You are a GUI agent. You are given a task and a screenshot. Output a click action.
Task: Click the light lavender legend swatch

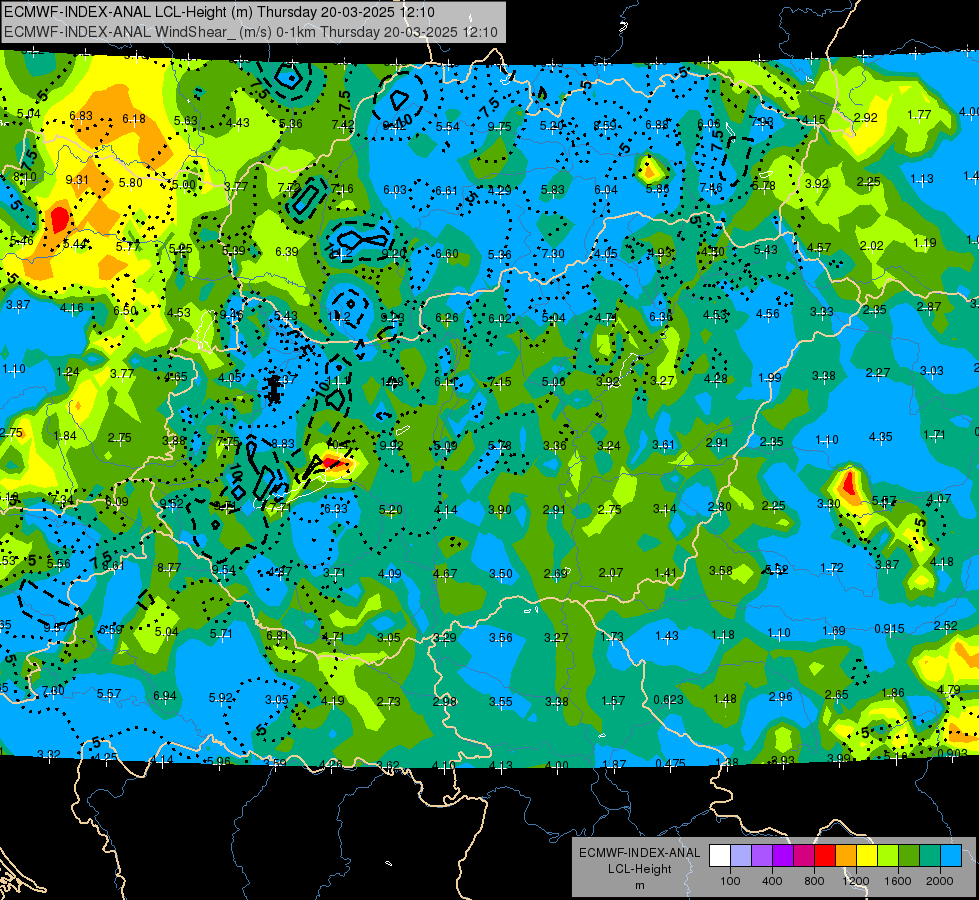741,856
